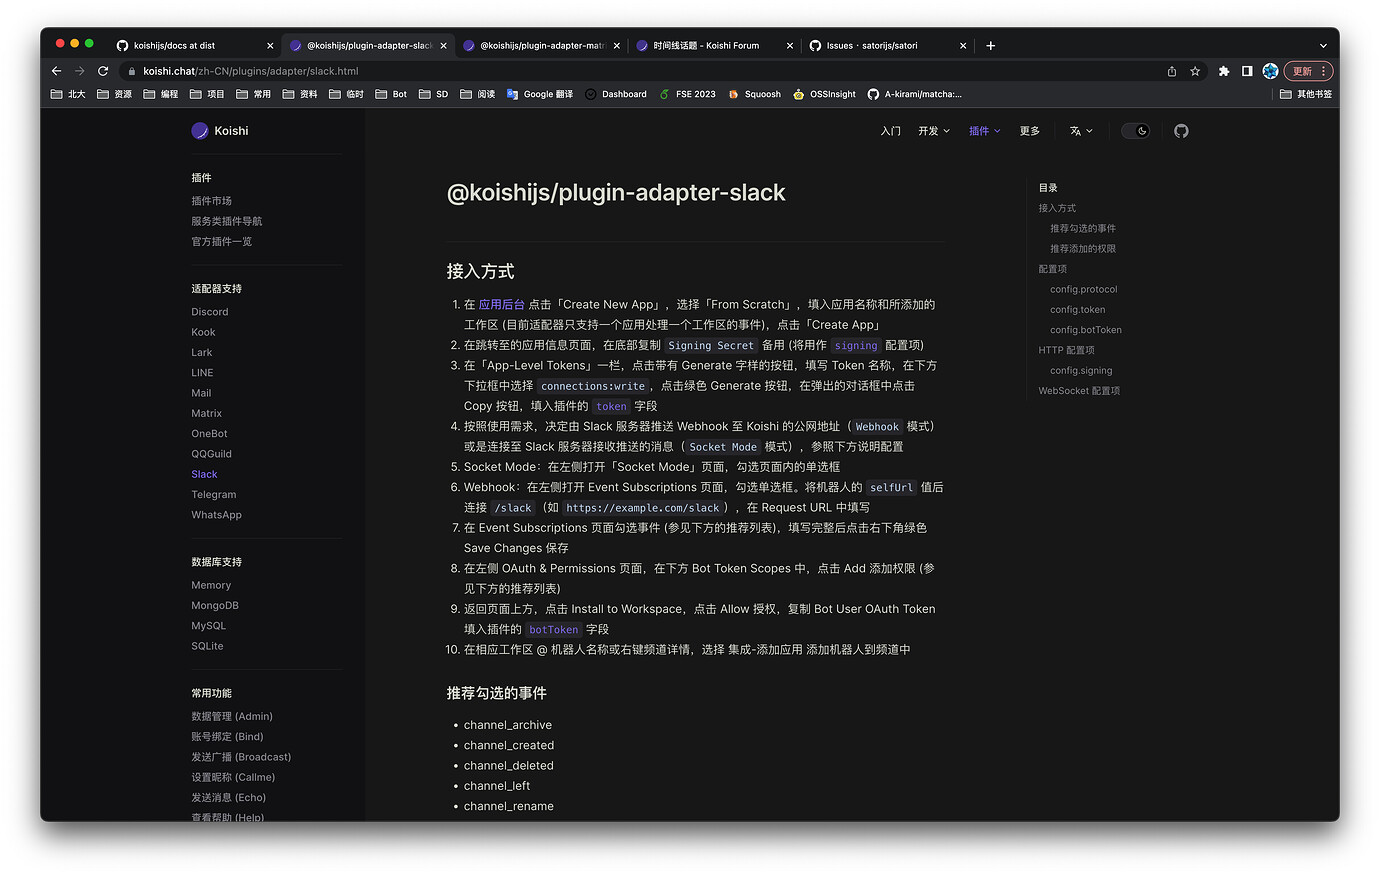The width and height of the screenshot is (1380, 874).
Task: Open the 应用后台 link in step one
Action: [x=502, y=304]
